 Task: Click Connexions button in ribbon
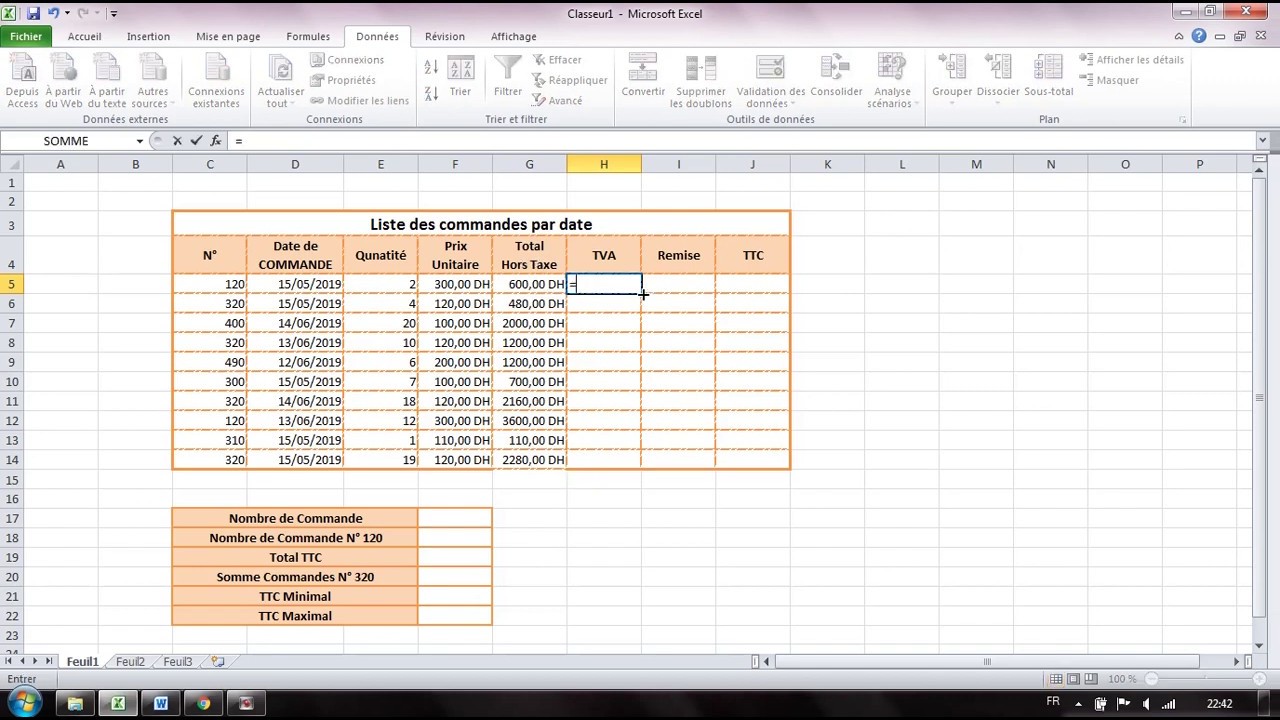tap(347, 60)
